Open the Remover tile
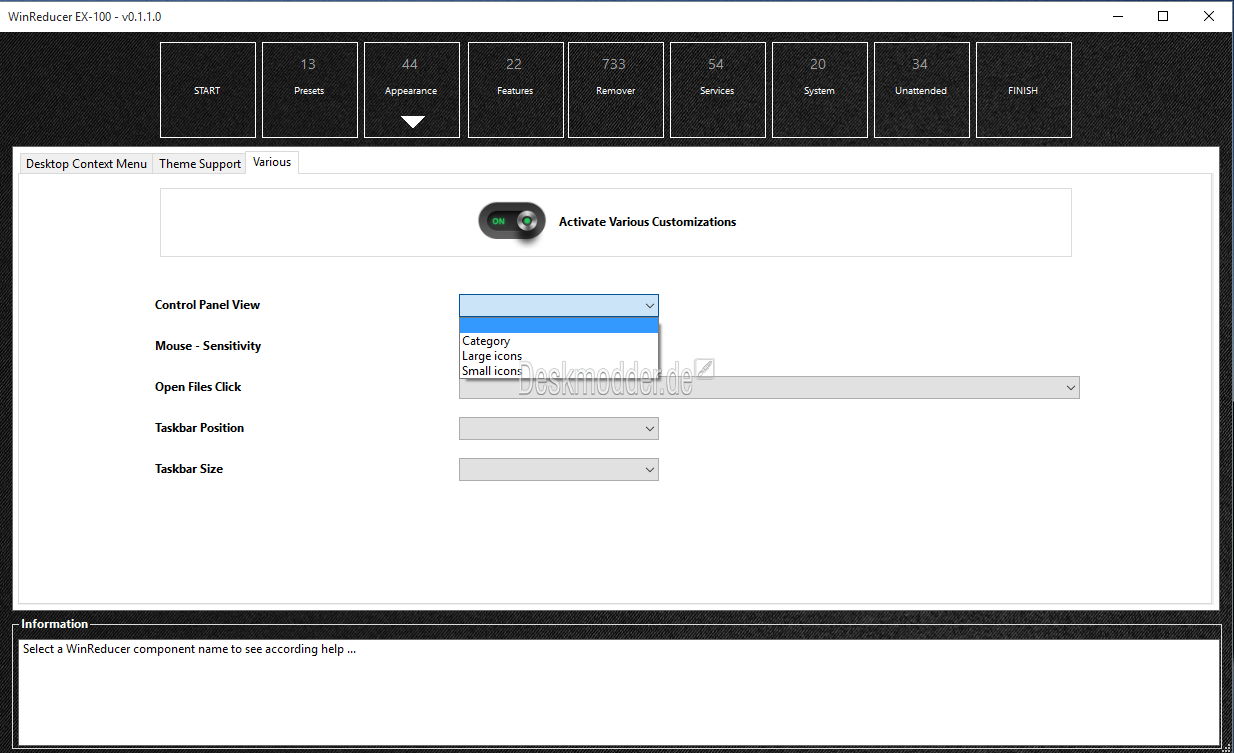The image size is (1234, 753). tap(616, 90)
